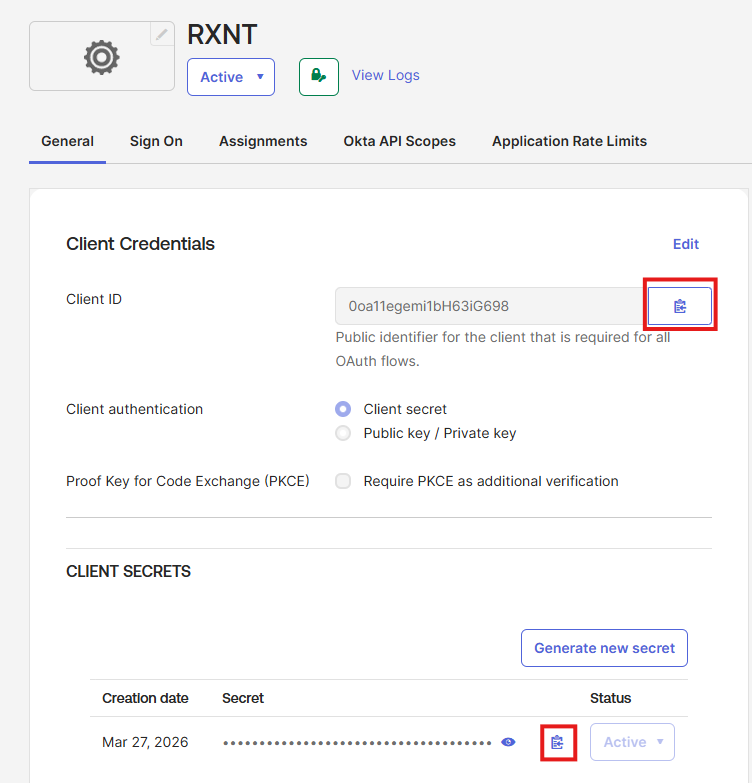
Task: Copy the Client ID to clipboard
Action: coord(680,306)
